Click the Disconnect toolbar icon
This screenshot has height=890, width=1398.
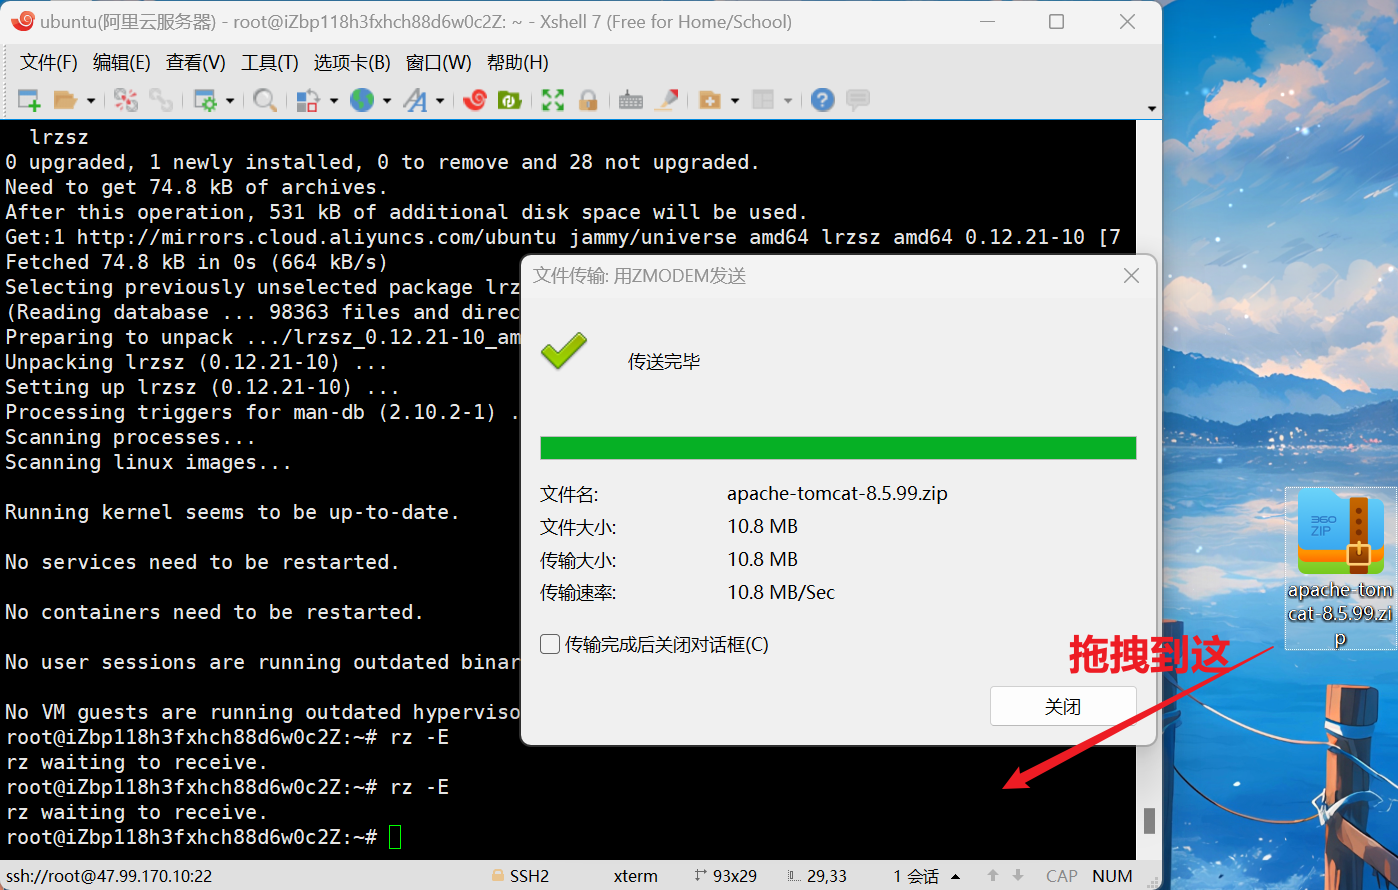point(125,99)
